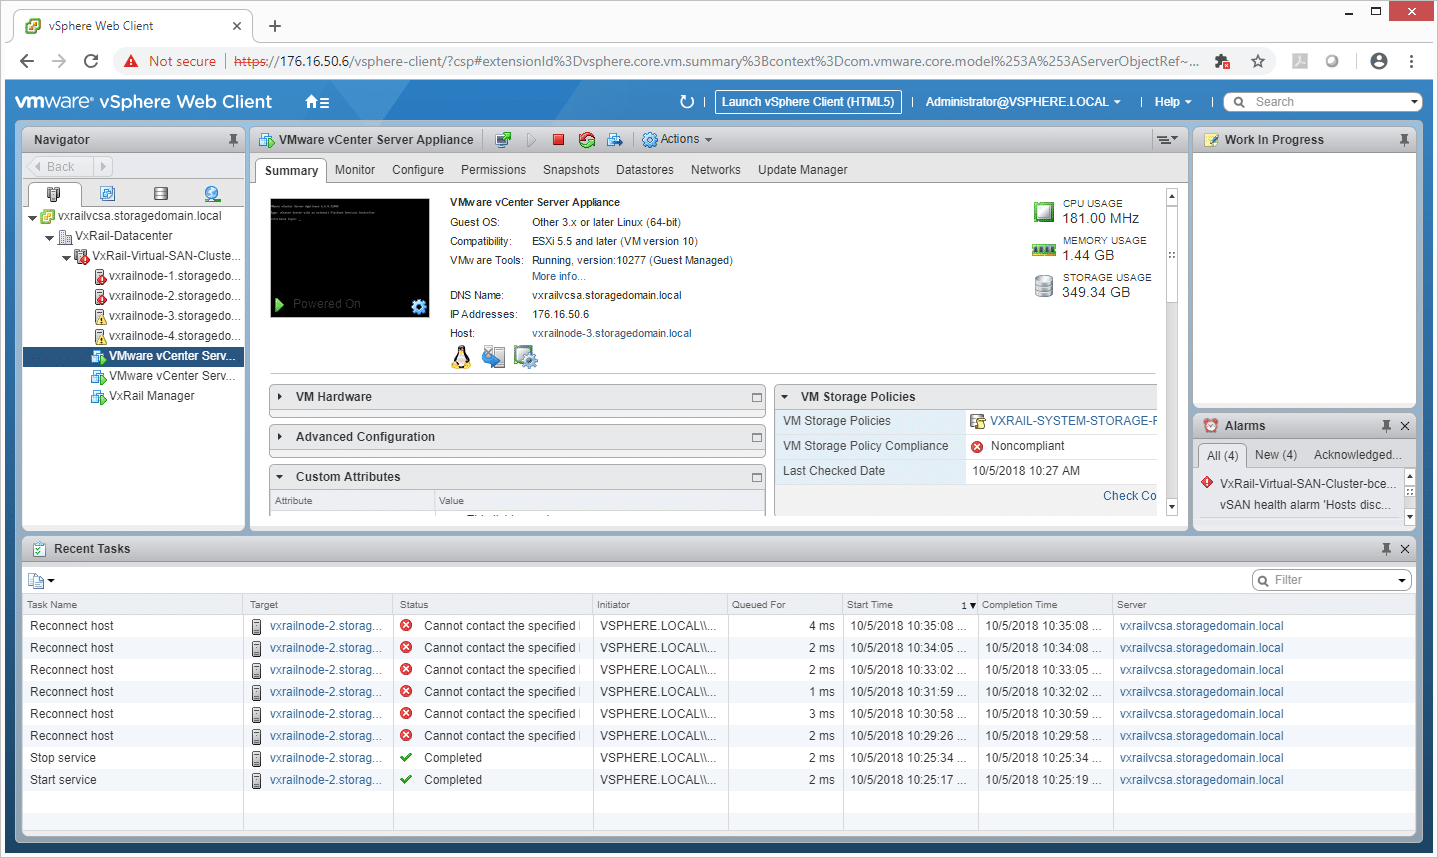Open host link vxrailnode-3.storagedomain.local
1438x858 pixels.
click(x=611, y=334)
